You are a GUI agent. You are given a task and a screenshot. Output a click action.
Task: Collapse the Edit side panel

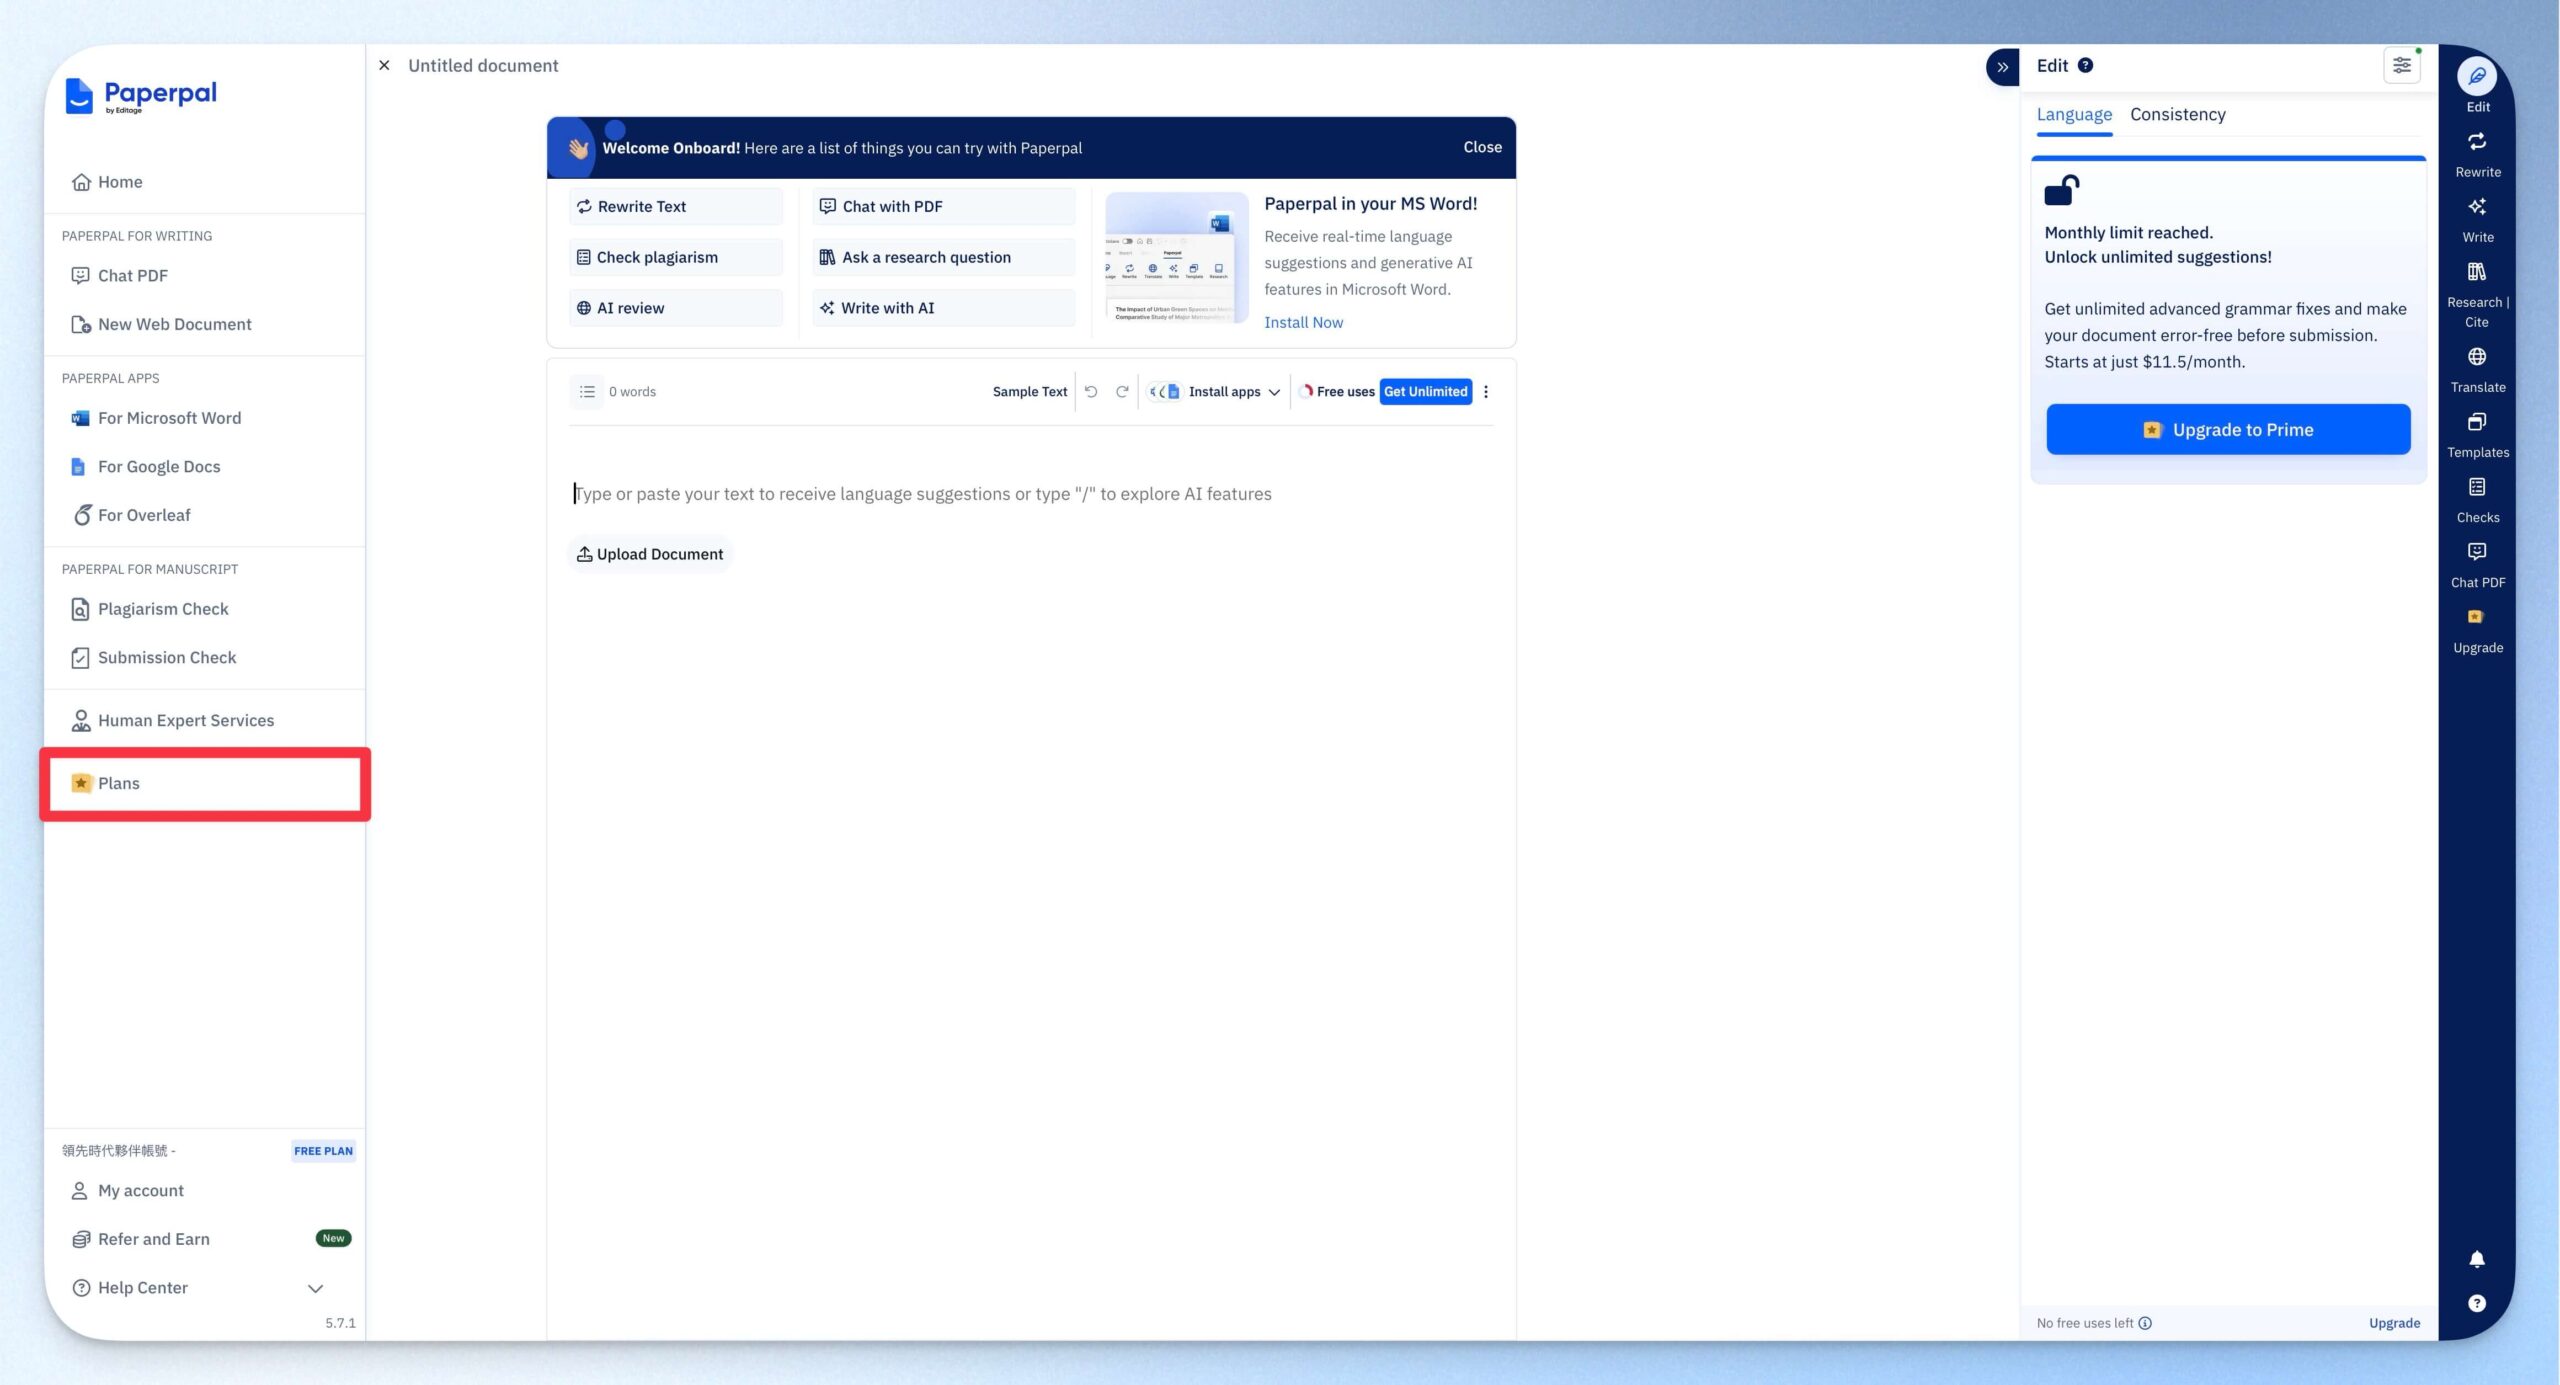pos(2002,67)
